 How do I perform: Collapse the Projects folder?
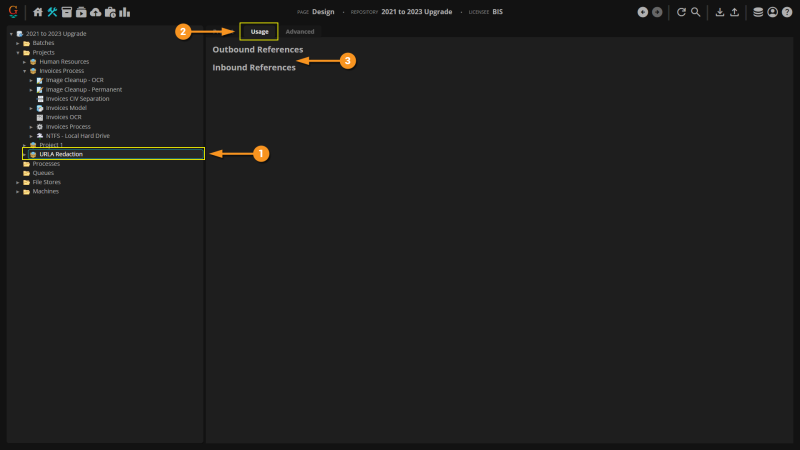tap(18, 53)
